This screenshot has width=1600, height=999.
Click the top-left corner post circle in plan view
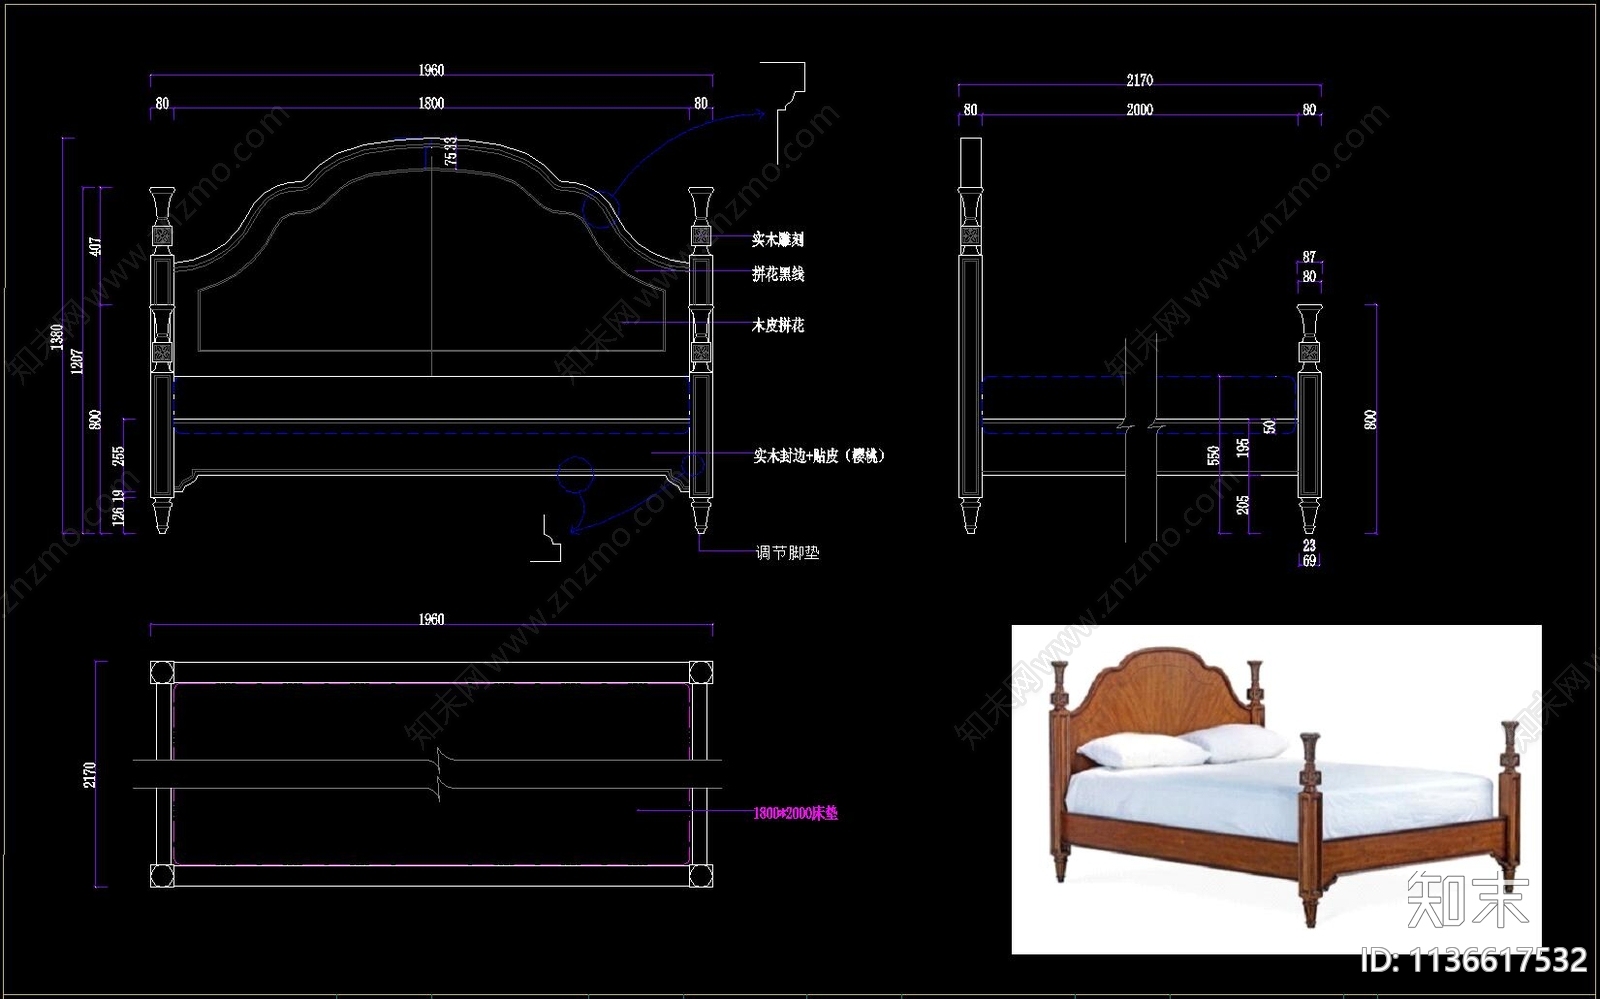pyautogui.click(x=161, y=671)
